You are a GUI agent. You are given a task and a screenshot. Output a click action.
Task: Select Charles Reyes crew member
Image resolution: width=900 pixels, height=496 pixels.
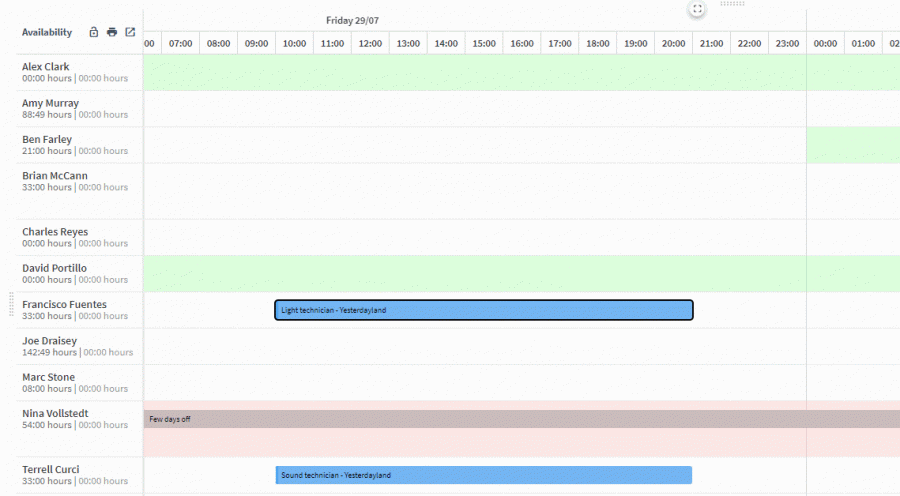coord(55,231)
